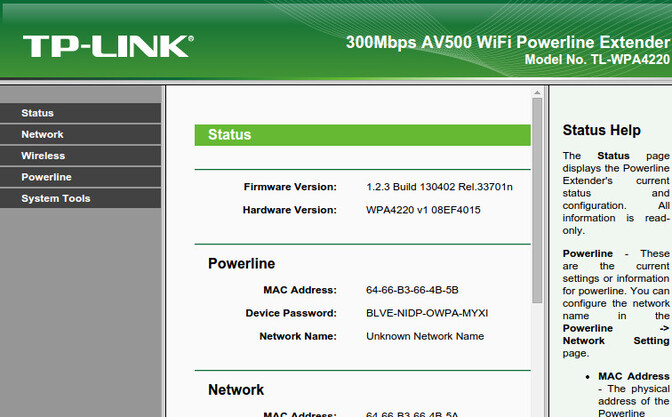The width and height of the screenshot is (672, 417).
Task: Select Powerline in the sidebar
Action: pos(46,177)
